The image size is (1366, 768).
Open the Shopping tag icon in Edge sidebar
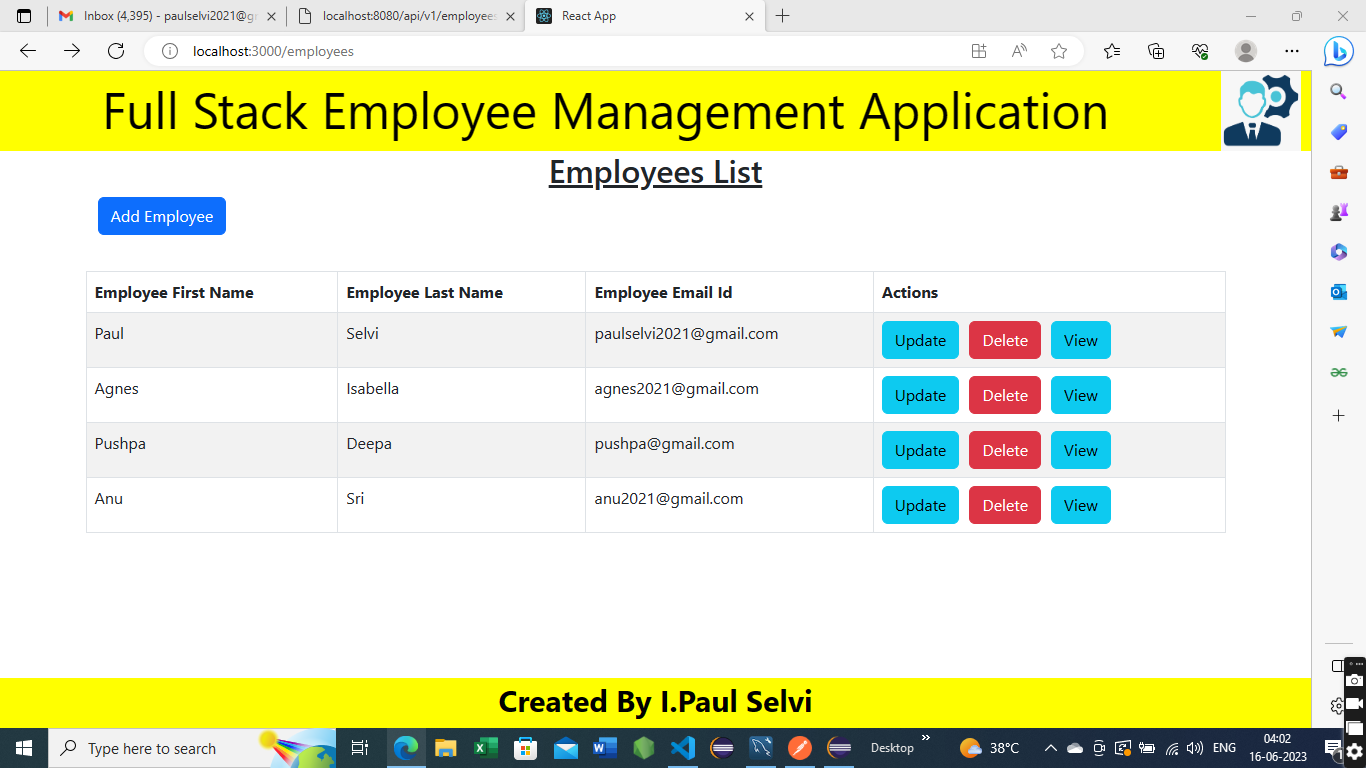[1338, 131]
